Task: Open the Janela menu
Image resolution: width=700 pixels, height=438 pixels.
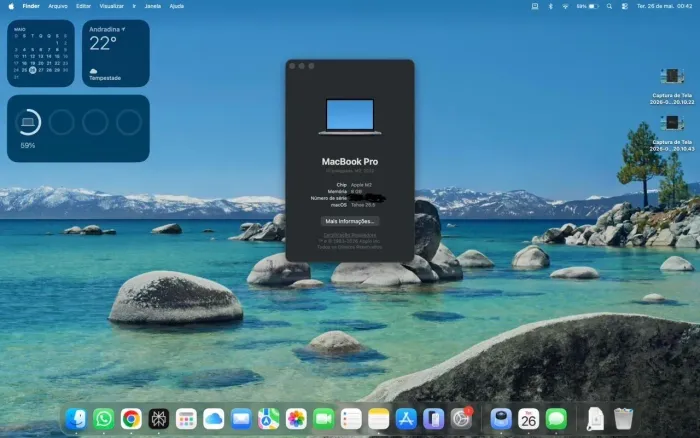Action: click(153, 6)
